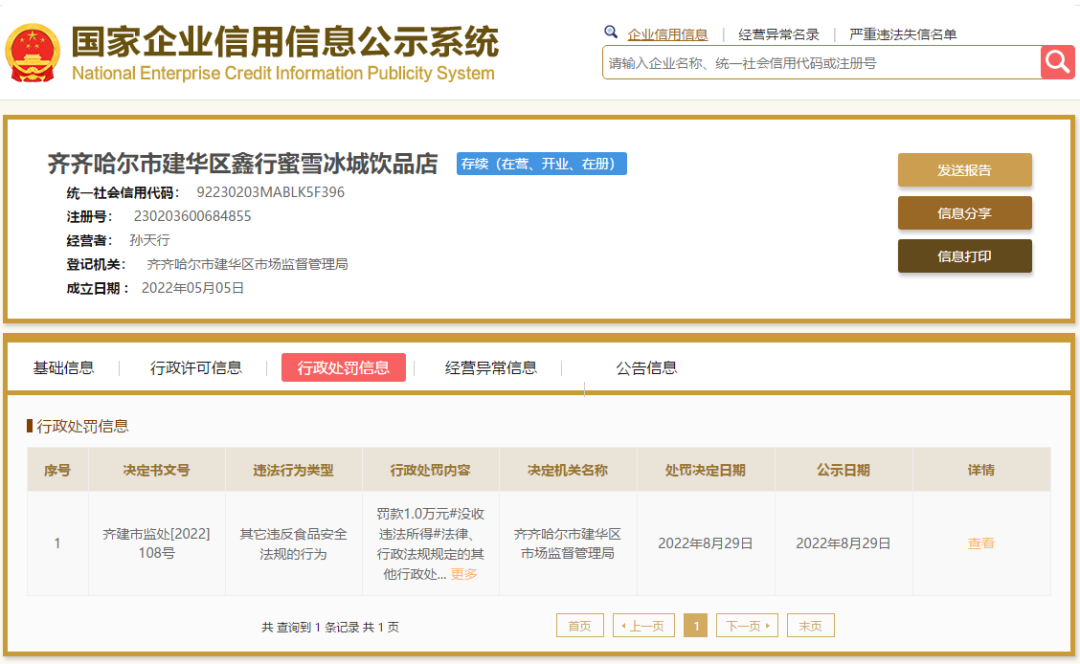This screenshot has height=664, width=1080.
Task: Open the 公告信息 tab
Action: click(x=645, y=367)
